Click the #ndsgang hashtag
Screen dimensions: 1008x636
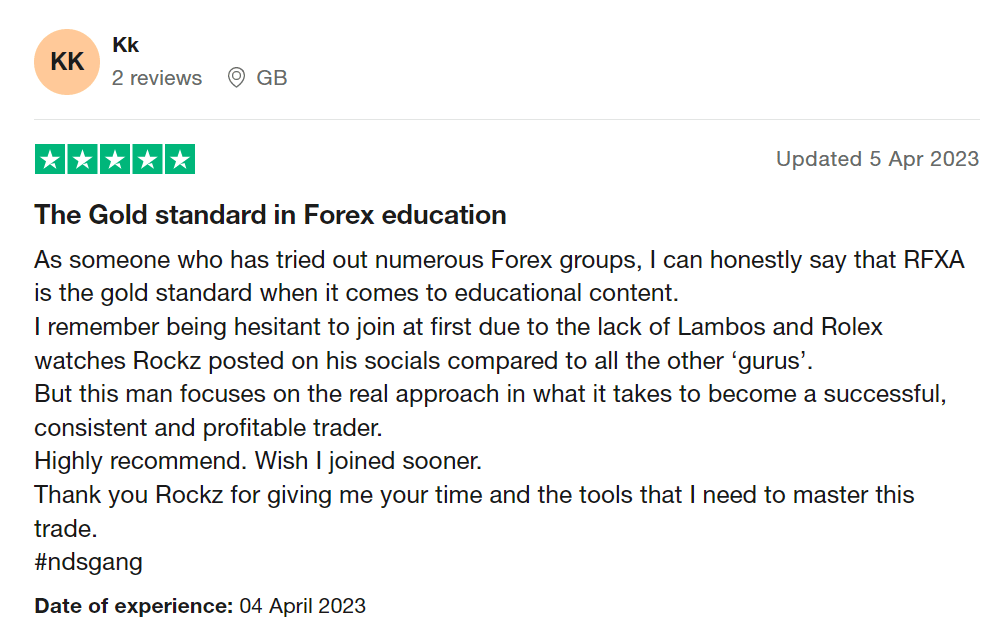tap(88, 562)
